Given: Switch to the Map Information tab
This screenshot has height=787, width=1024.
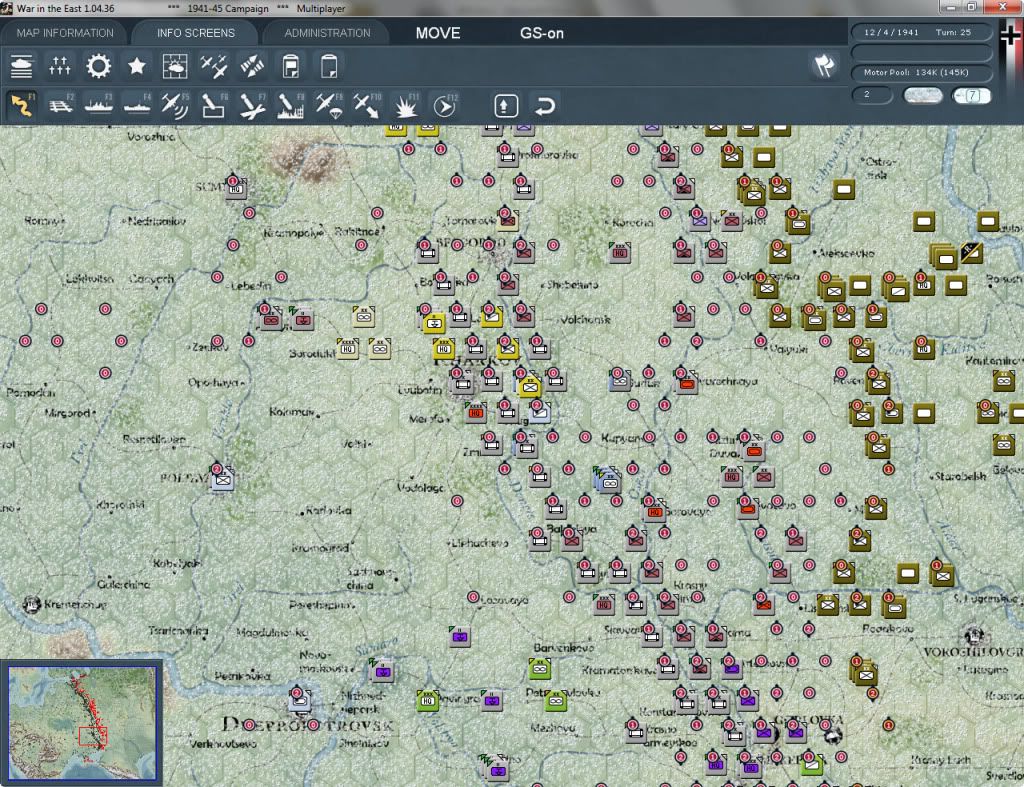Looking at the screenshot, I should pyautogui.click(x=65, y=33).
